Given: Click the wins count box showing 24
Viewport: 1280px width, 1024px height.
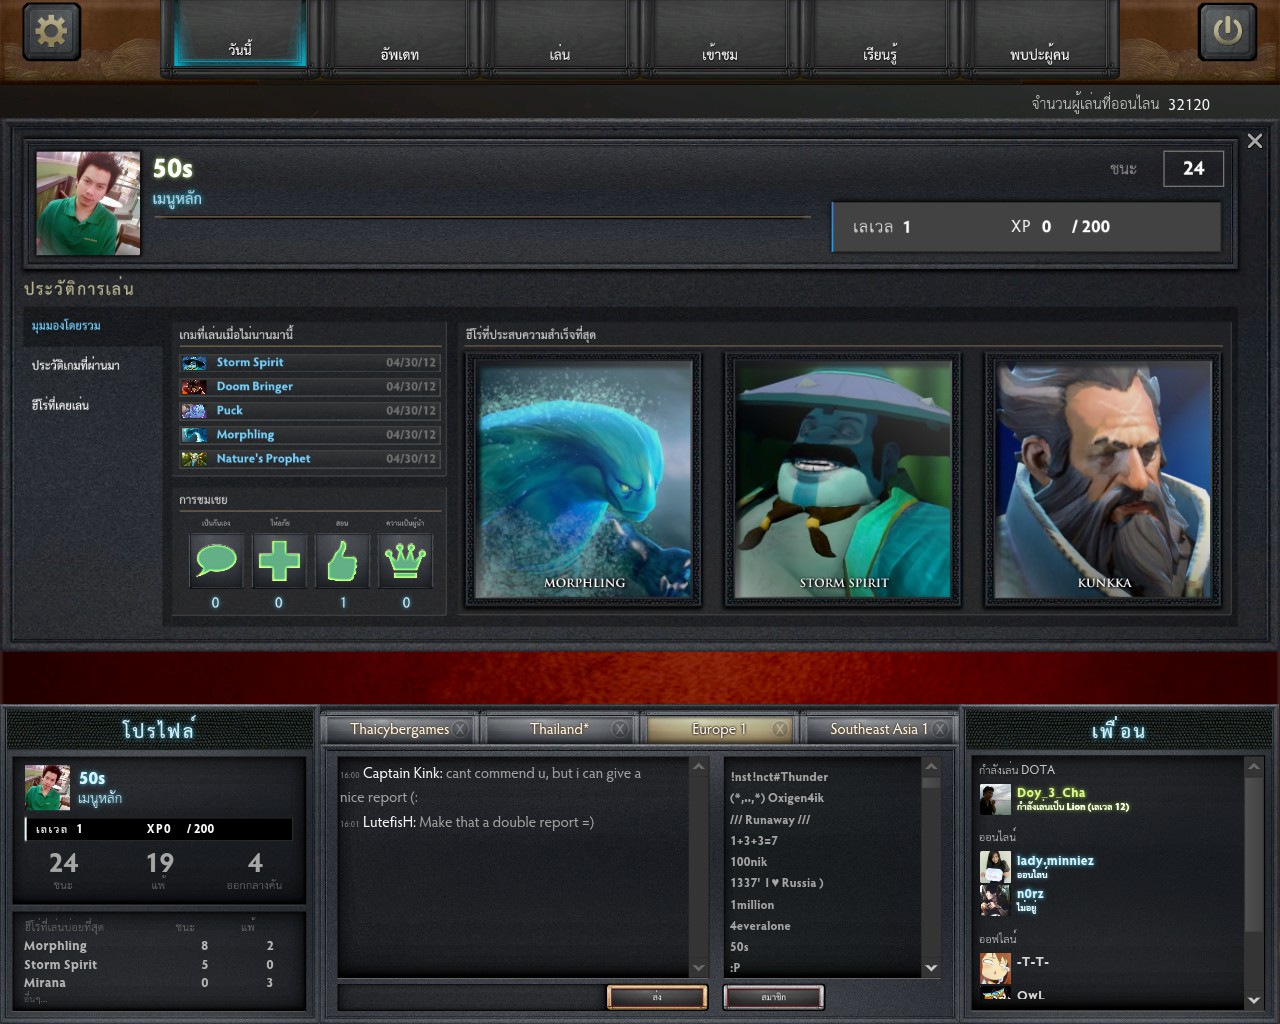Looking at the screenshot, I should coord(1193,168).
